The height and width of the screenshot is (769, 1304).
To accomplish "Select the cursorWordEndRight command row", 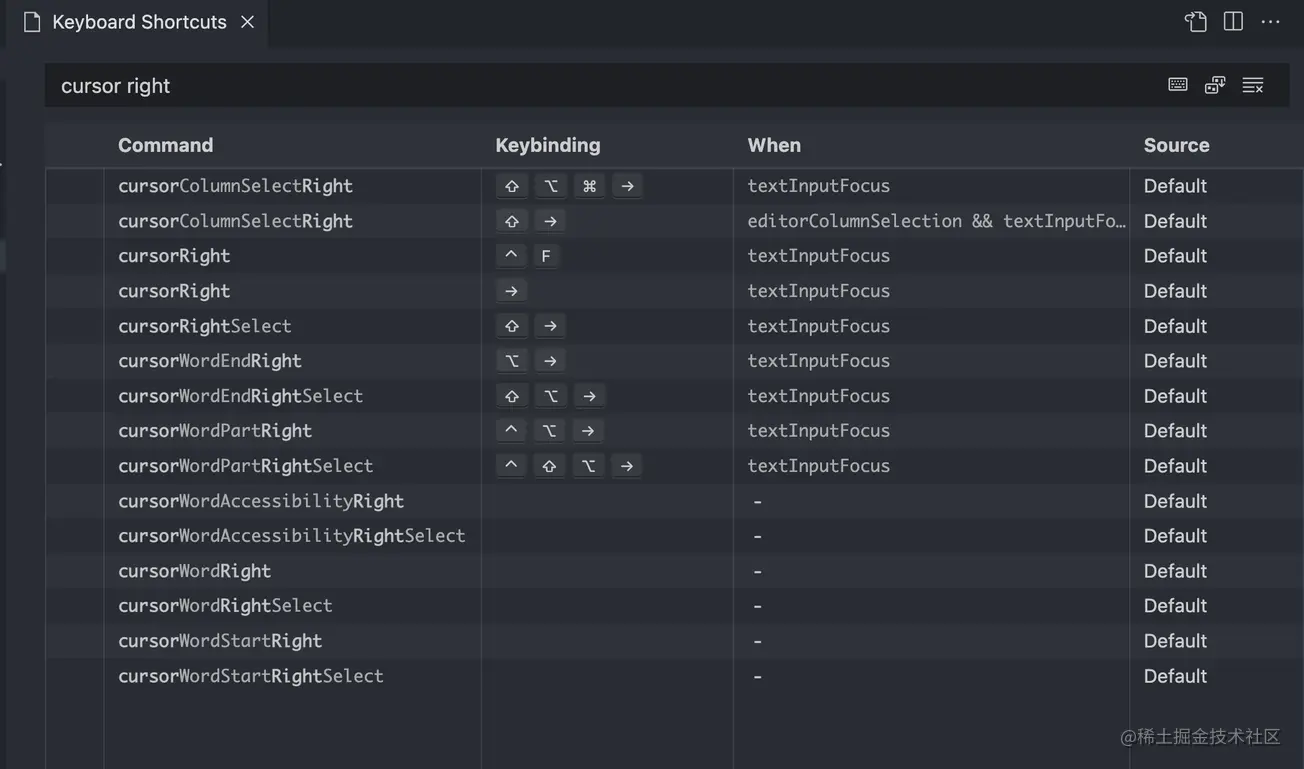I will pos(210,361).
